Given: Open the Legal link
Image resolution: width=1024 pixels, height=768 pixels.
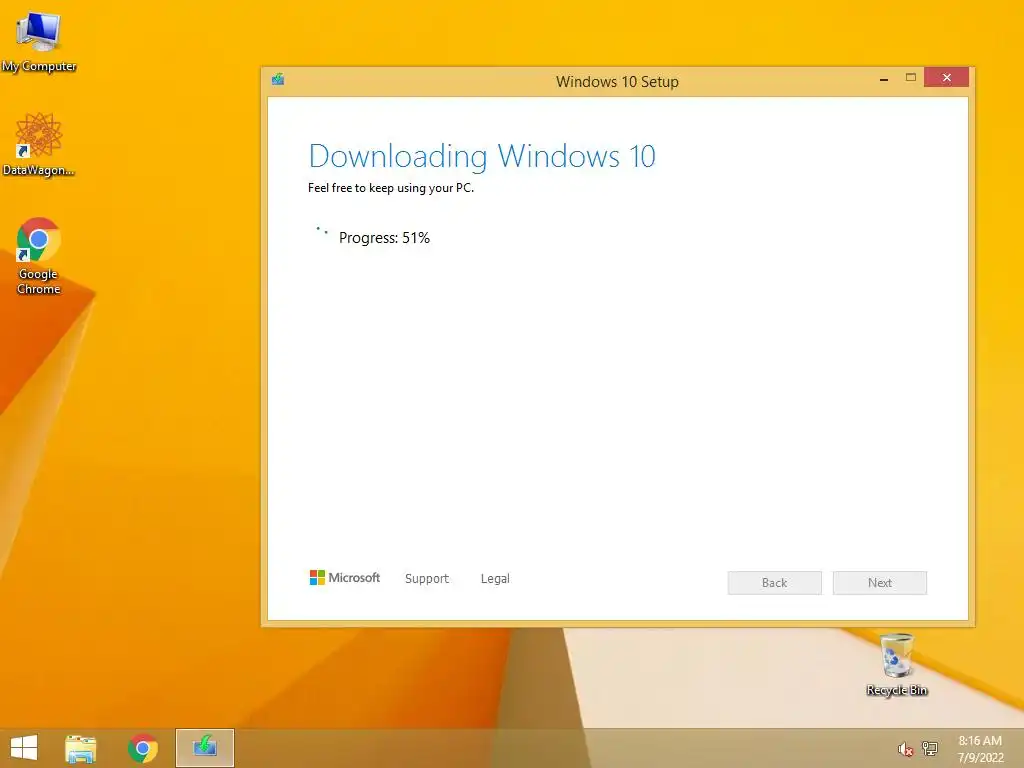Looking at the screenshot, I should [495, 579].
